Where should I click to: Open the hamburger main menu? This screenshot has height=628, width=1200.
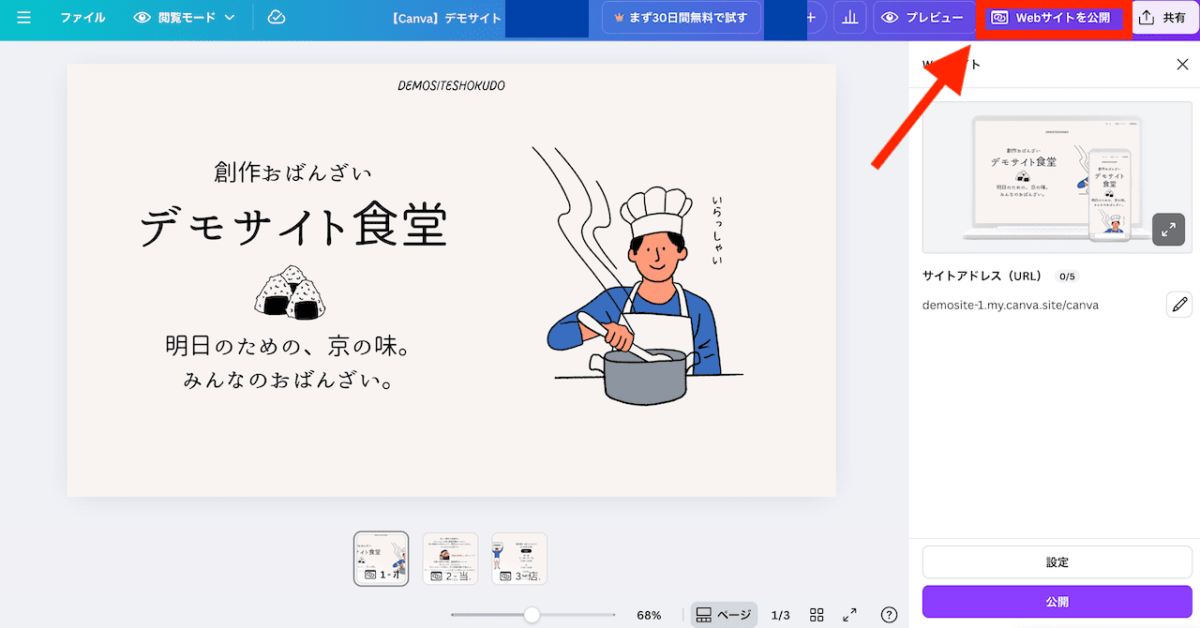pyautogui.click(x=24, y=18)
